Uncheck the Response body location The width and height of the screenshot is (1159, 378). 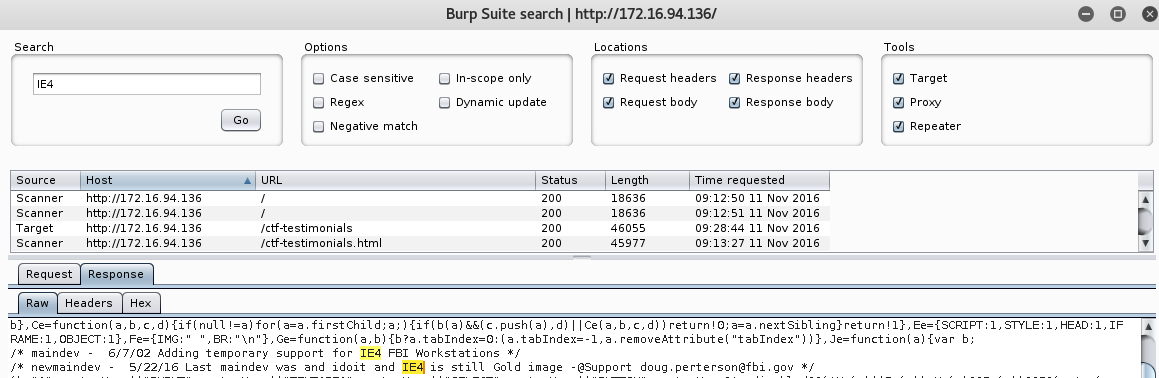coord(734,102)
